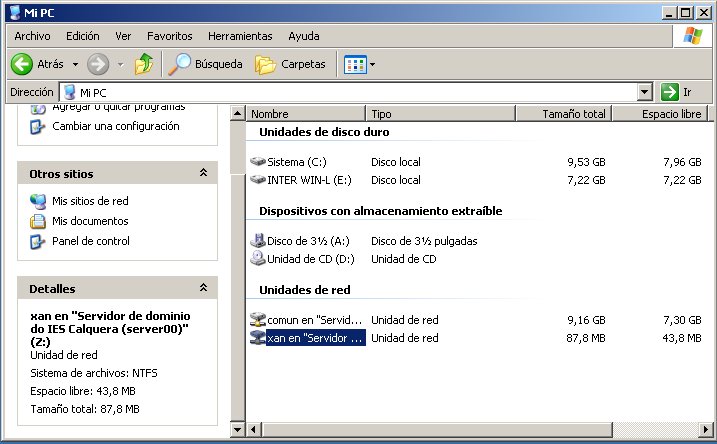Sort by the Espacio libre column header
Image resolution: width=717 pixels, height=444 pixels.
click(660, 114)
